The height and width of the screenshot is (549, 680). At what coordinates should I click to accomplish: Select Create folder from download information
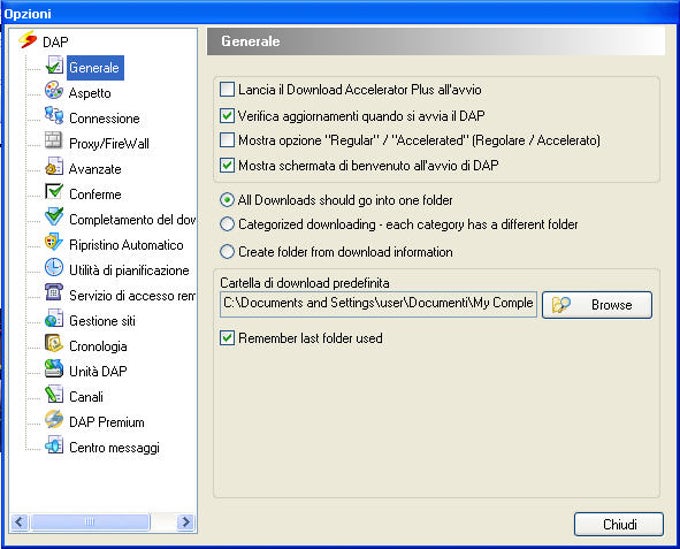(227, 252)
